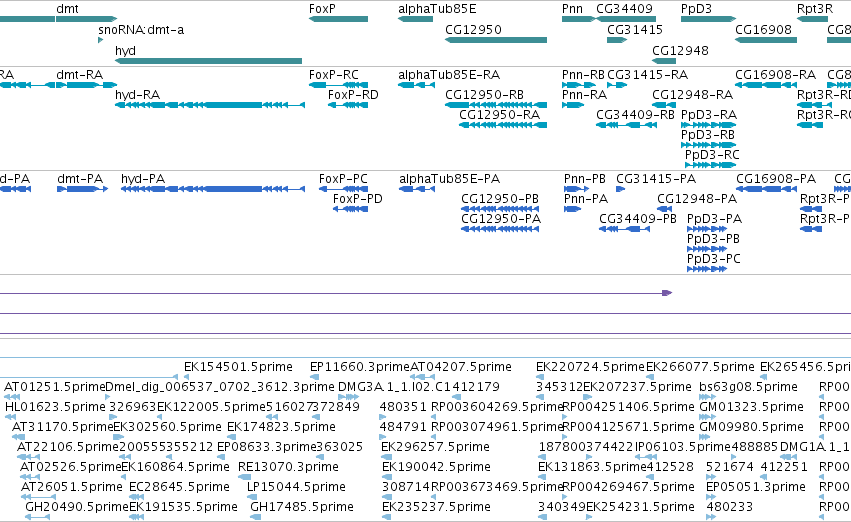The width and height of the screenshot is (851, 522).
Task: Click the CG12948-RA transcript label
Action: [x=693, y=95]
